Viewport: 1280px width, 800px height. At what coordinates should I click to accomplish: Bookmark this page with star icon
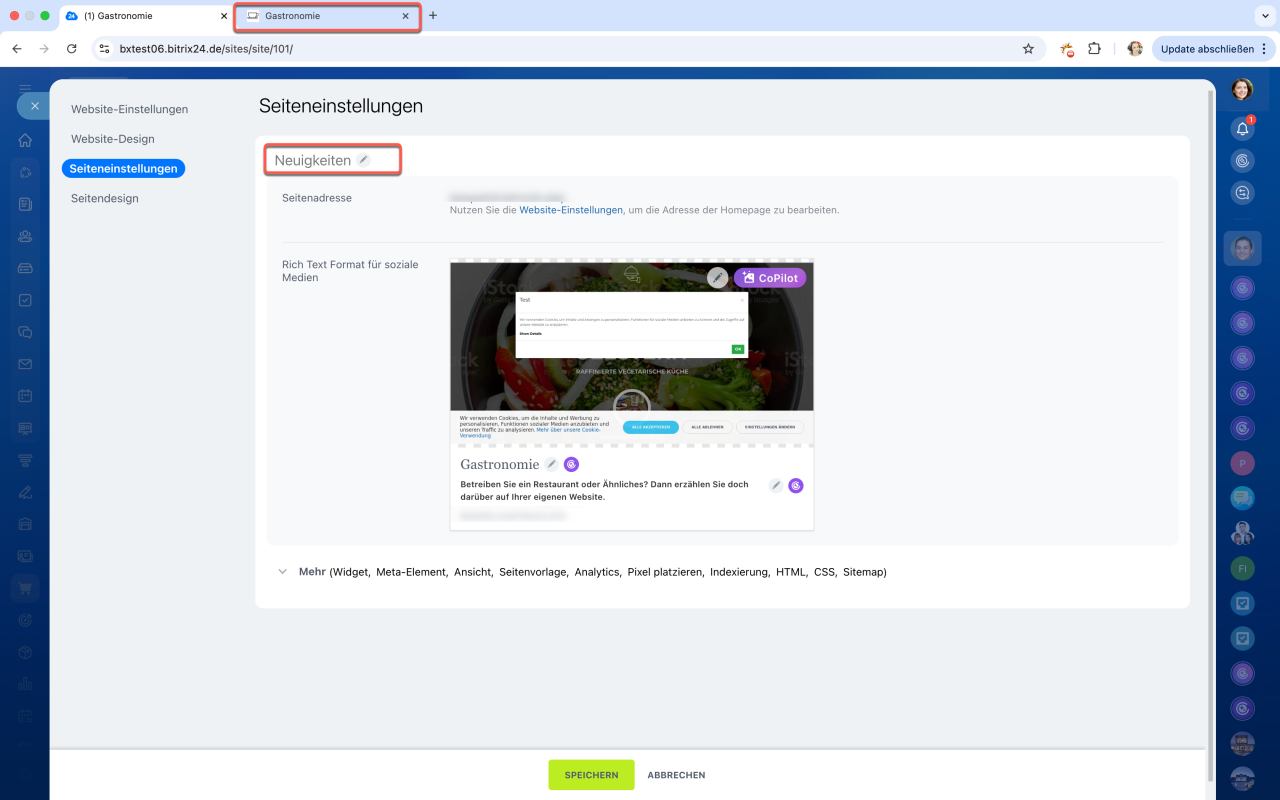[1028, 48]
